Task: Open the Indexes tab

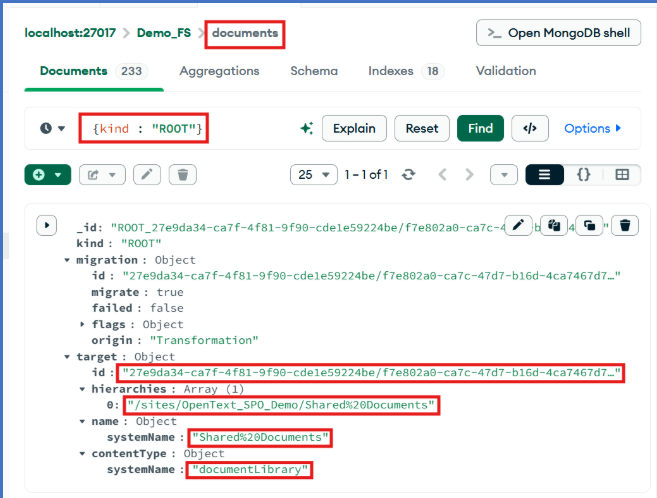Action: (x=406, y=71)
